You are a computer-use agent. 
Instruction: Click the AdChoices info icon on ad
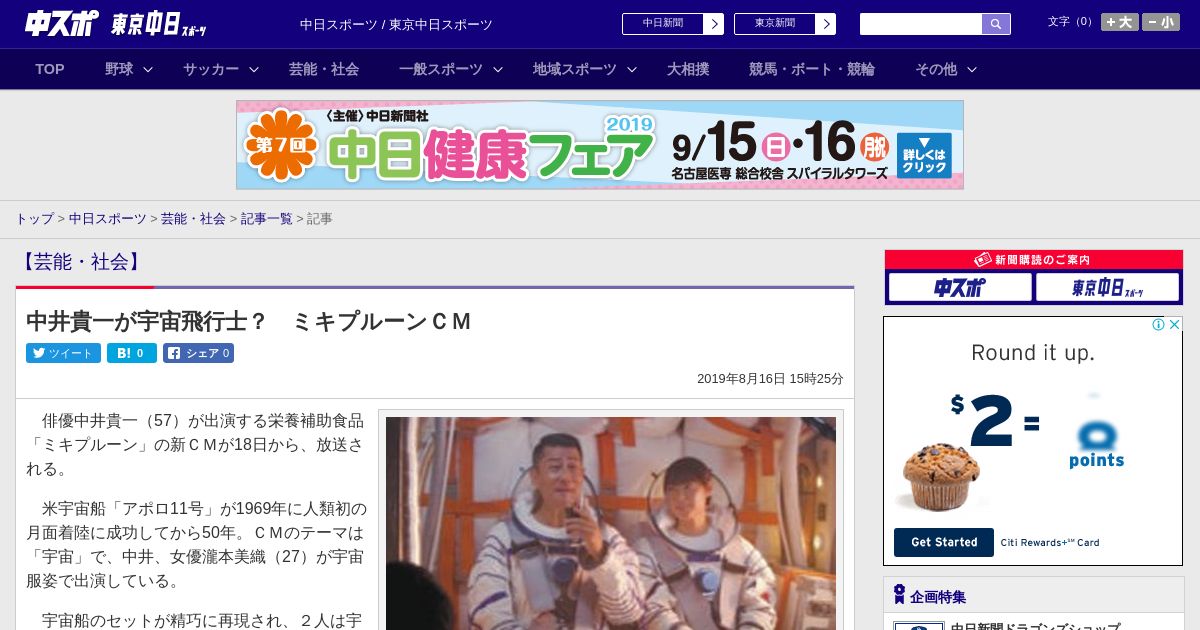point(1159,324)
